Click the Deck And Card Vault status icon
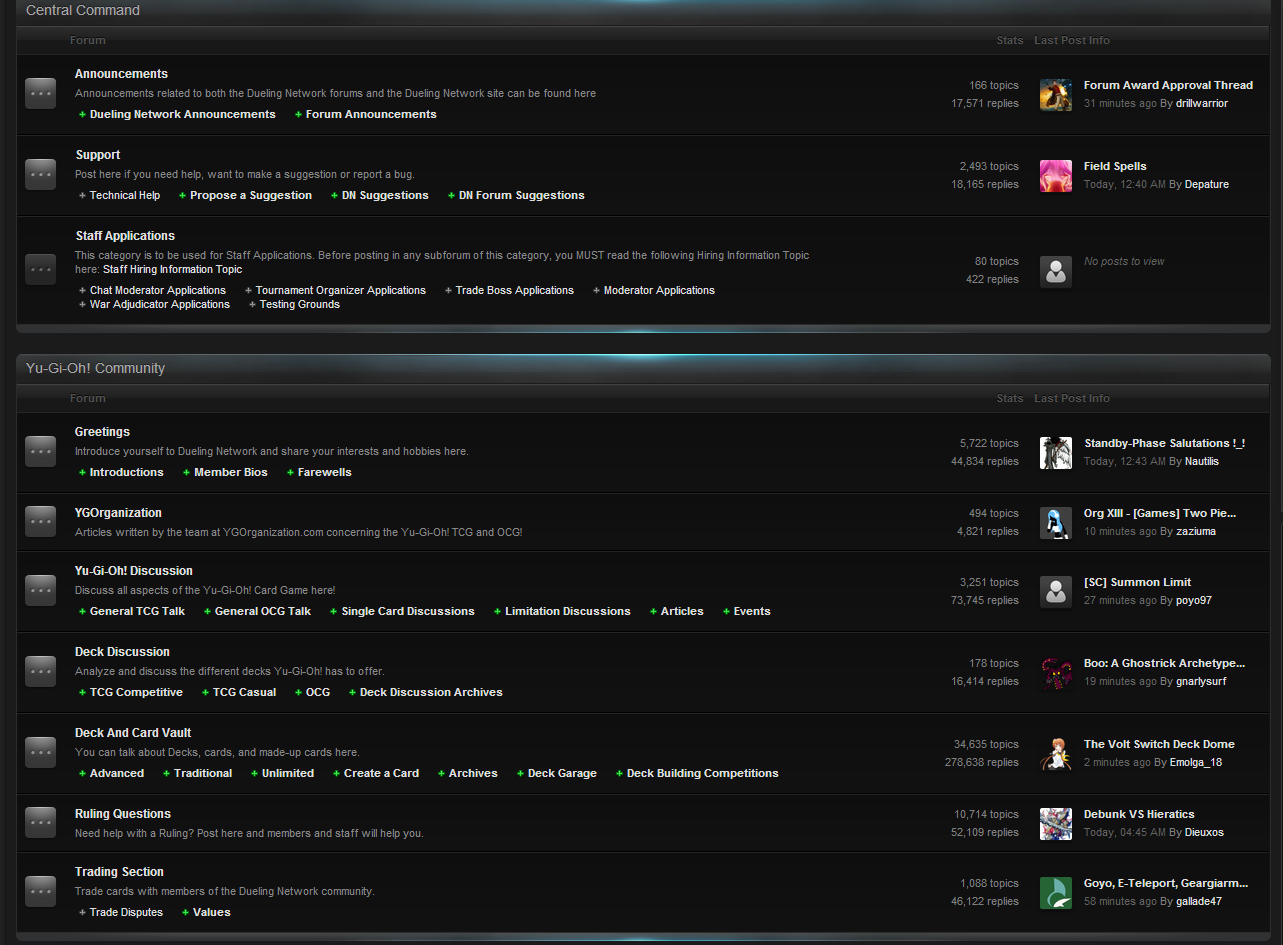1283x945 pixels. tap(41, 752)
